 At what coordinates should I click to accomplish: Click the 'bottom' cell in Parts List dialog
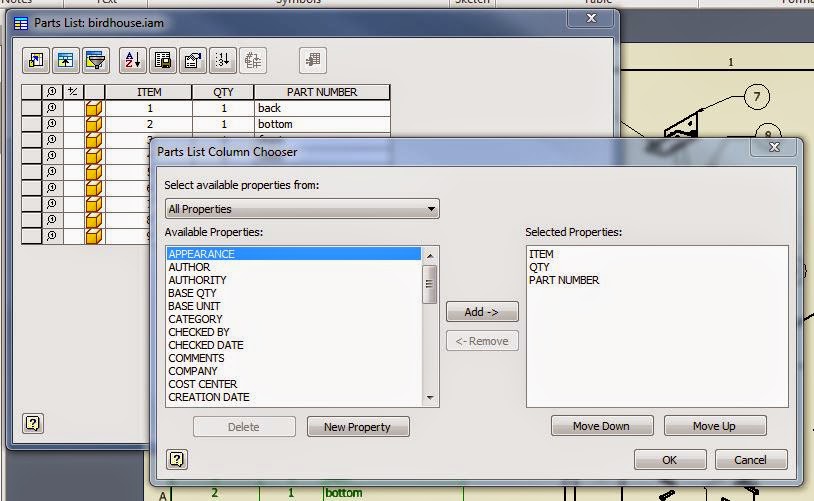pos(322,124)
